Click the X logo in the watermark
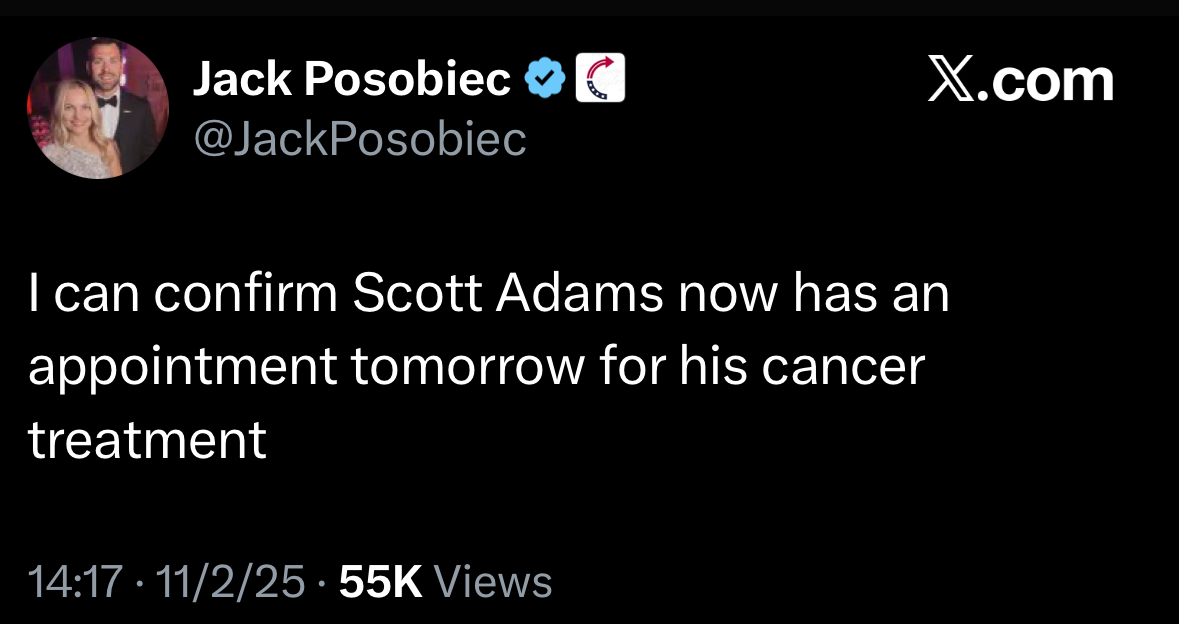 951,80
